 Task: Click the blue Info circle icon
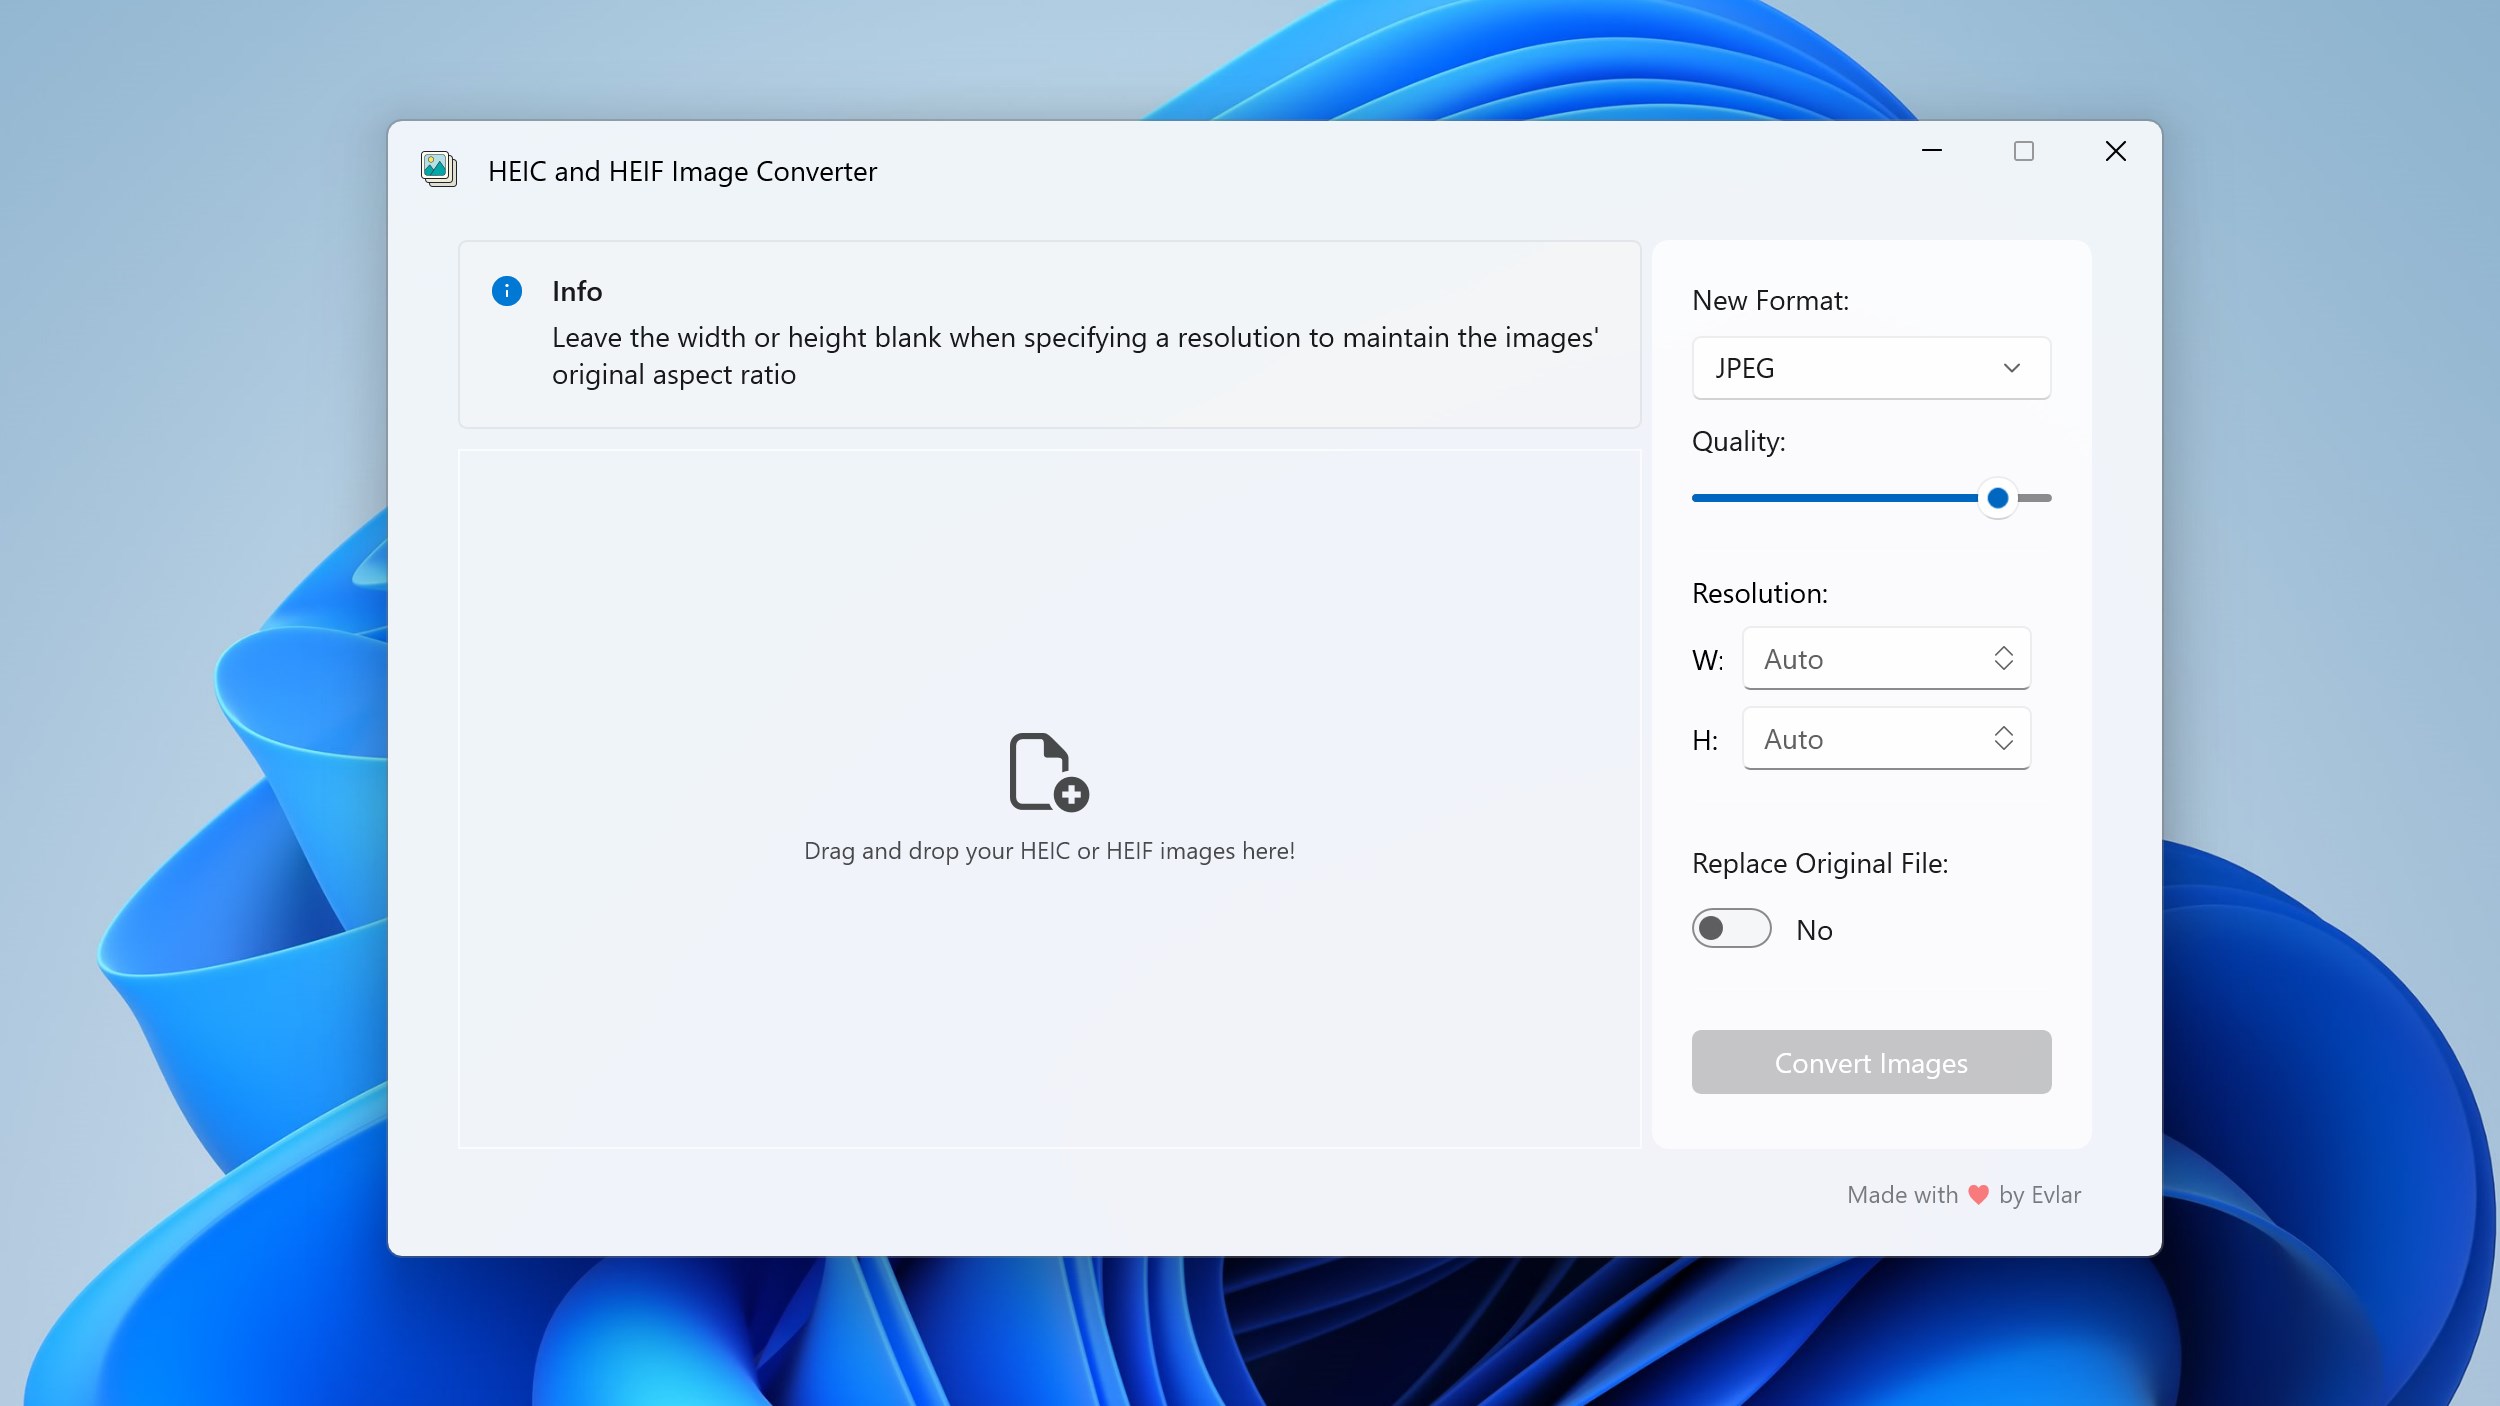[507, 291]
